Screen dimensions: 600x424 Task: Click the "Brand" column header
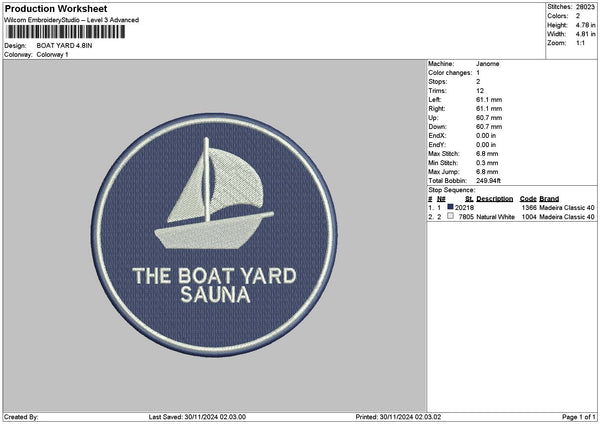pos(550,199)
